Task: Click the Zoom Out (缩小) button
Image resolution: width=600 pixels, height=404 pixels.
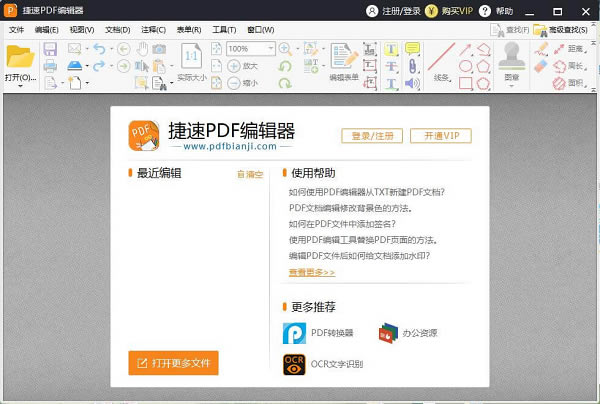Action: 243,83
